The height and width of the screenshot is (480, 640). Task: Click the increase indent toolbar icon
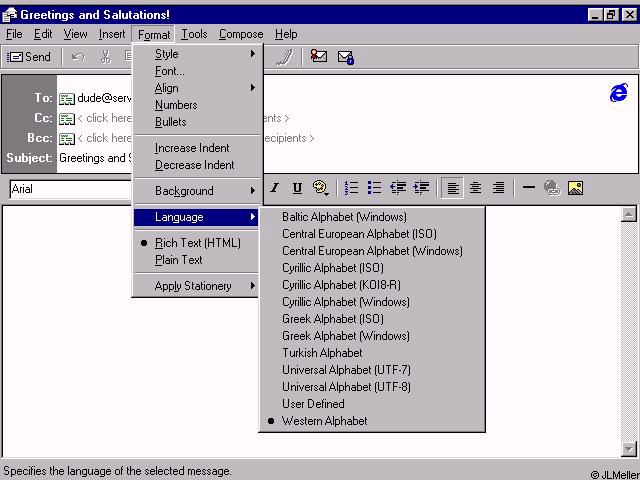coord(421,188)
